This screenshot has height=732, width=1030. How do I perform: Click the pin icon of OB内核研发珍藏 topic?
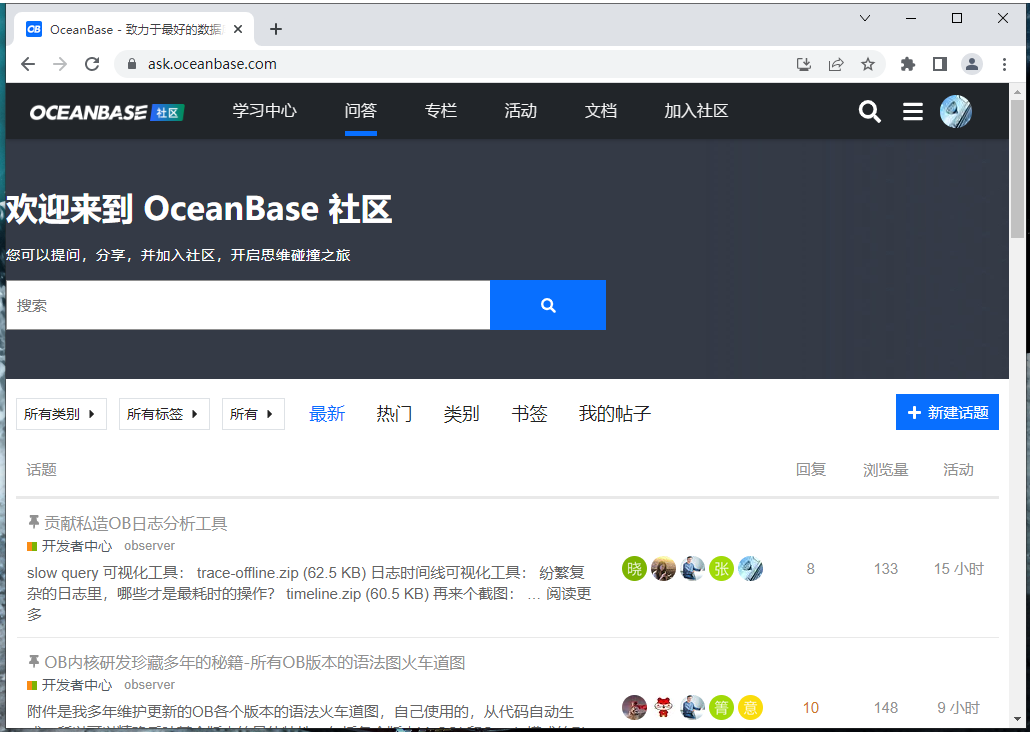pos(34,660)
